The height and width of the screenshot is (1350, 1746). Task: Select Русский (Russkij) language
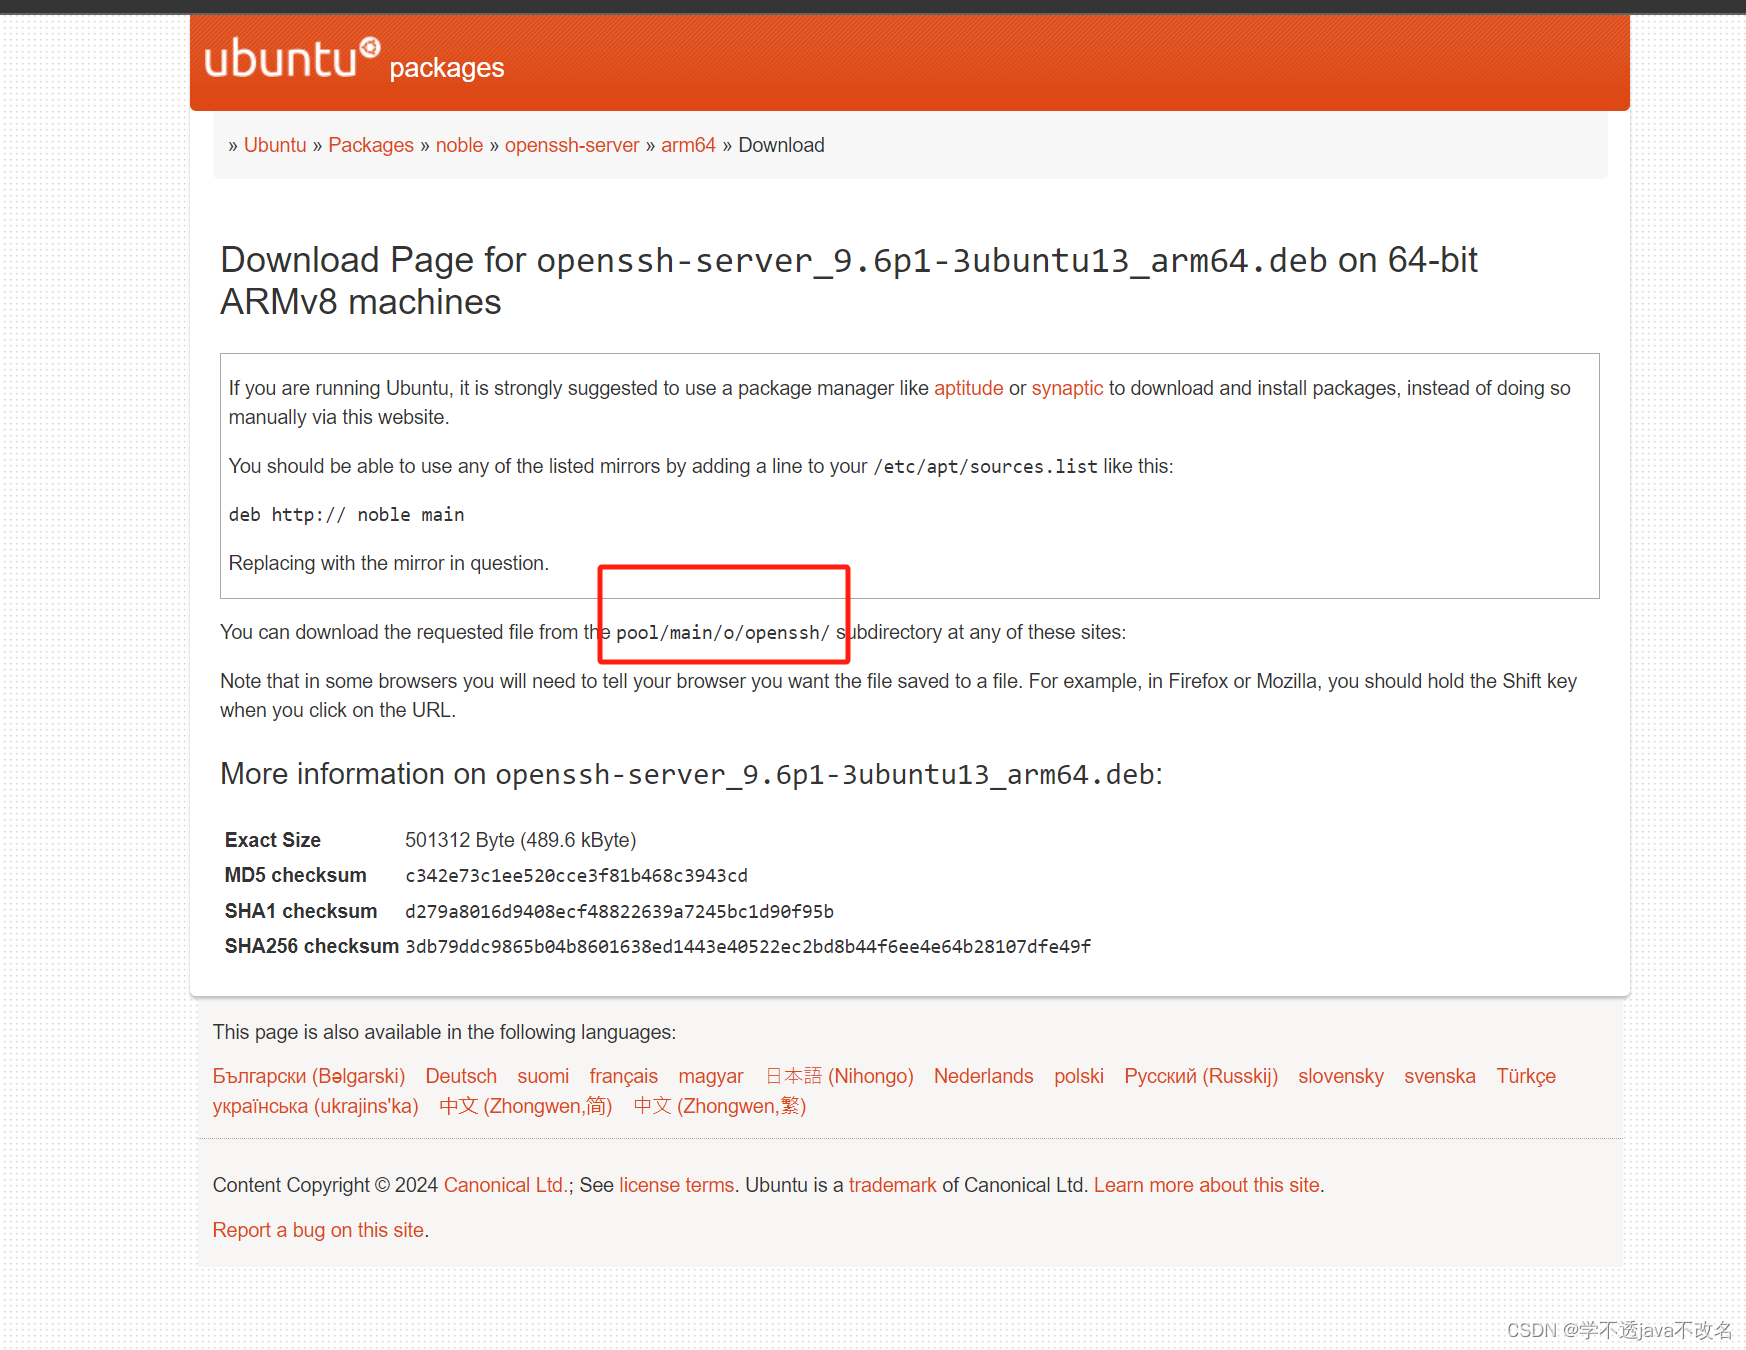tap(1200, 1075)
